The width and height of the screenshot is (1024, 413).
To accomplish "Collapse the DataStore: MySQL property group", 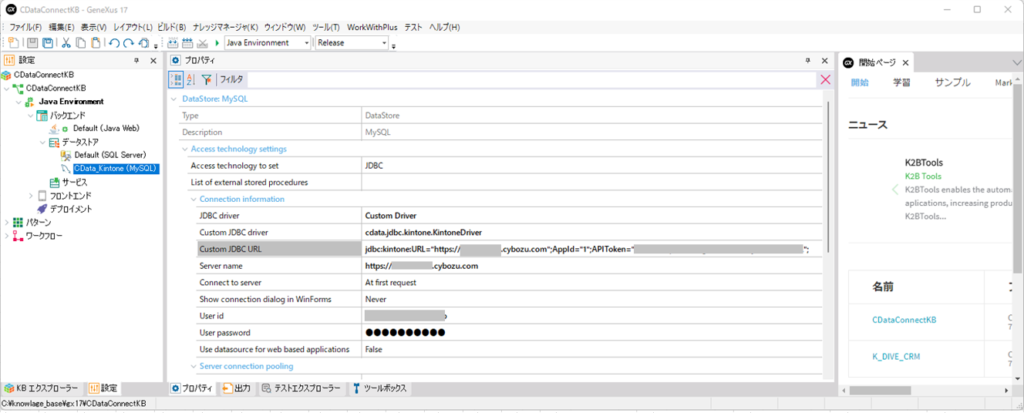I will pos(174,99).
